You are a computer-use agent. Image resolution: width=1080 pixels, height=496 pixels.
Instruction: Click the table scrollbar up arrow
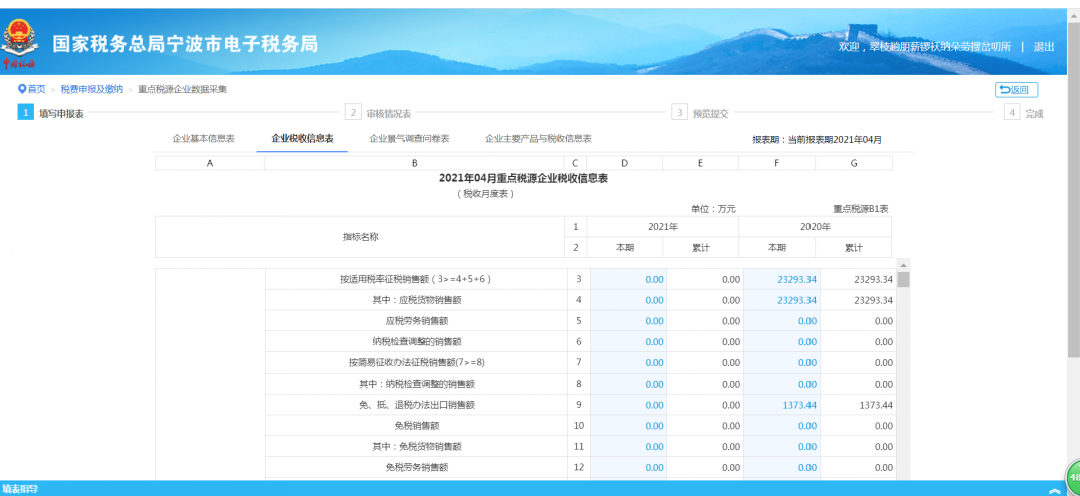click(903, 265)
